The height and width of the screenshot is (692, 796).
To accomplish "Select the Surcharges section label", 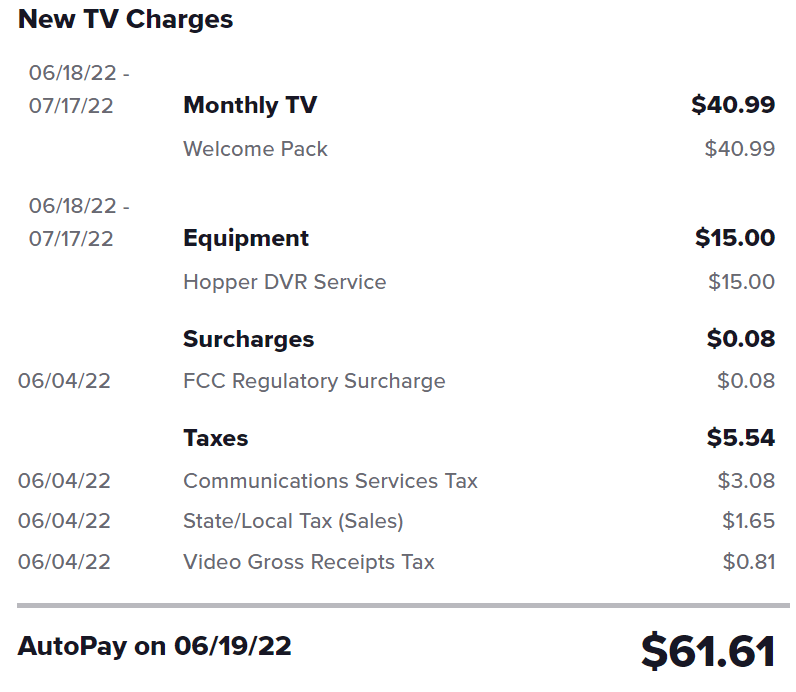I will point(249,339).
